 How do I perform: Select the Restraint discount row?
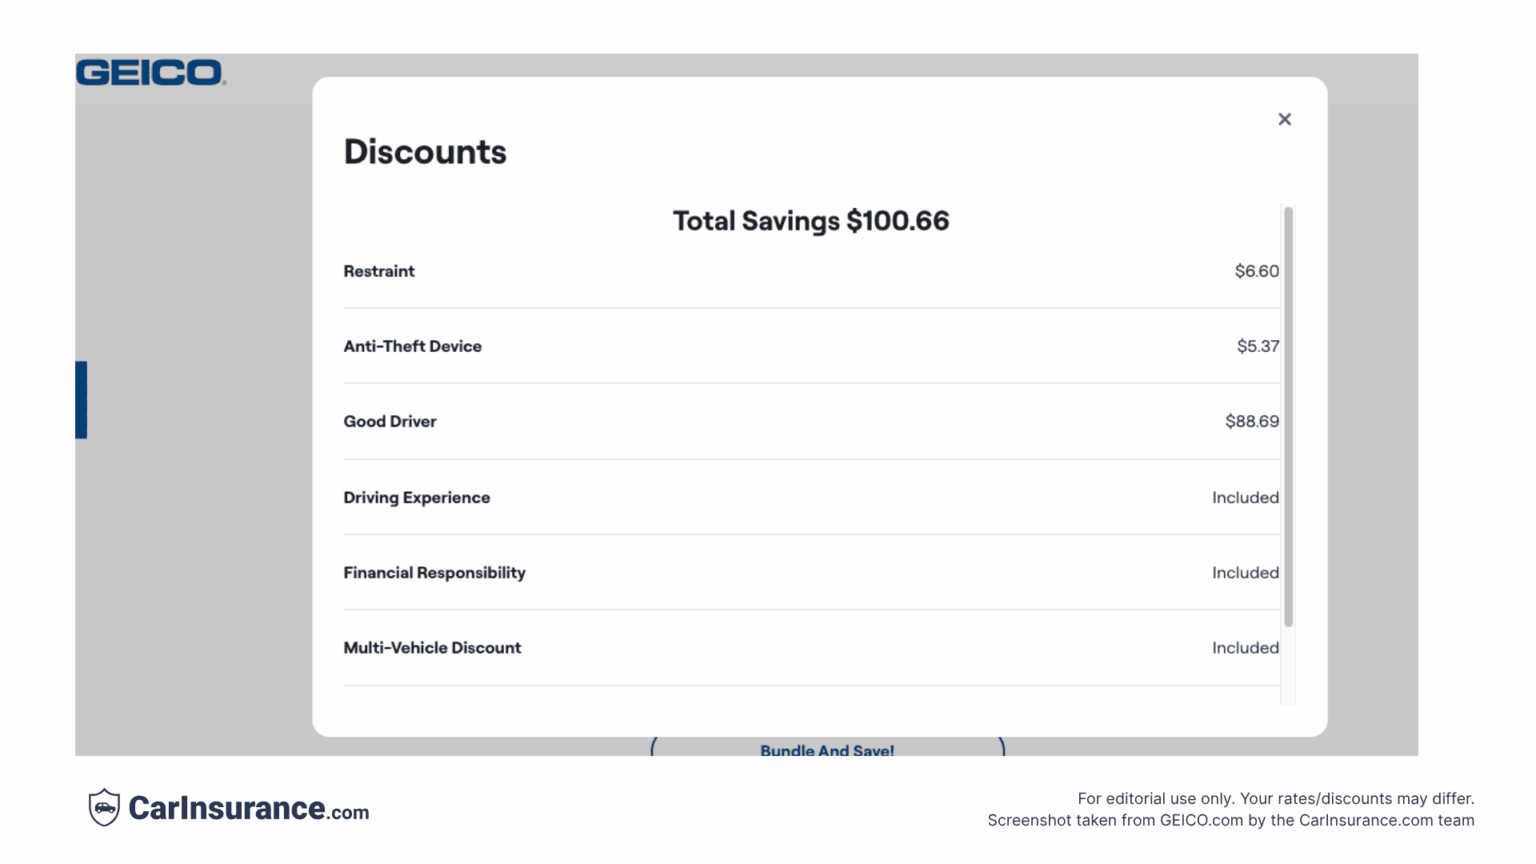(379, 271)
